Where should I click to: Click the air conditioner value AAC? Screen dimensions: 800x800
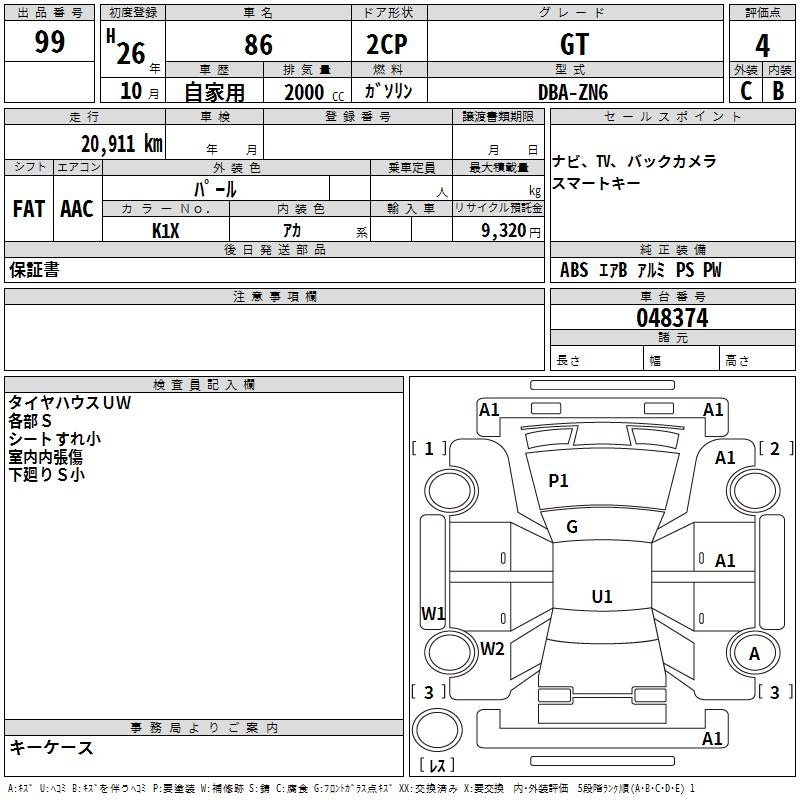(x=77, y=209)
